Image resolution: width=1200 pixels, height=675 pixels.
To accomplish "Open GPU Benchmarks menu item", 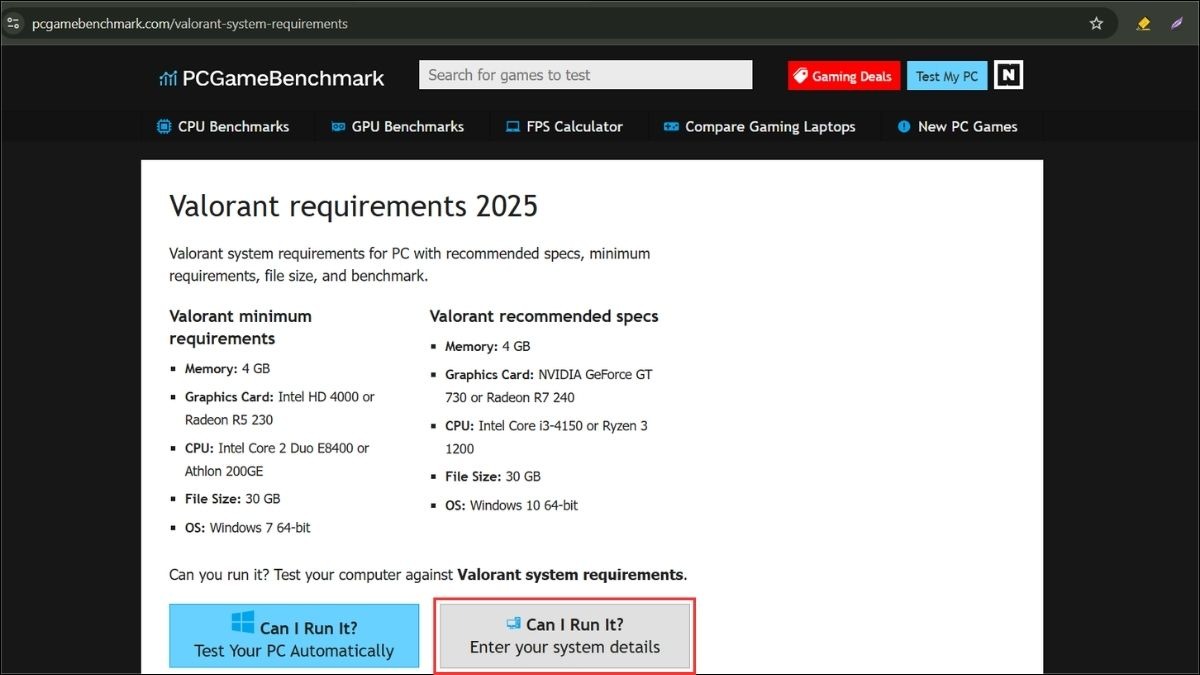I will pos(397,127).
